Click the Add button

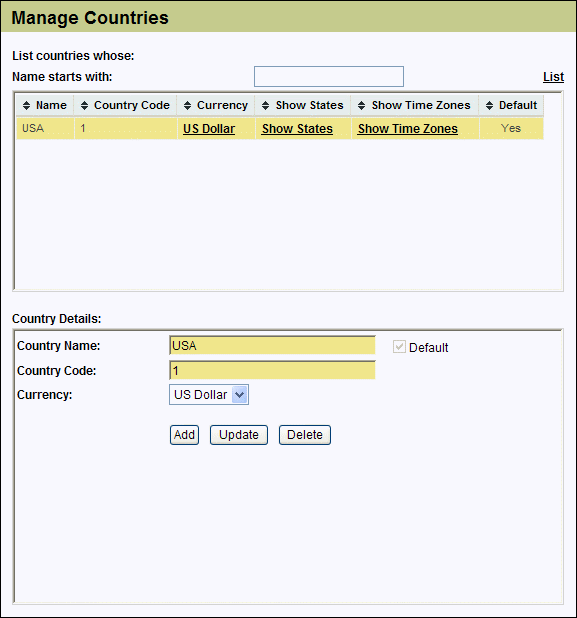point(184,435)
